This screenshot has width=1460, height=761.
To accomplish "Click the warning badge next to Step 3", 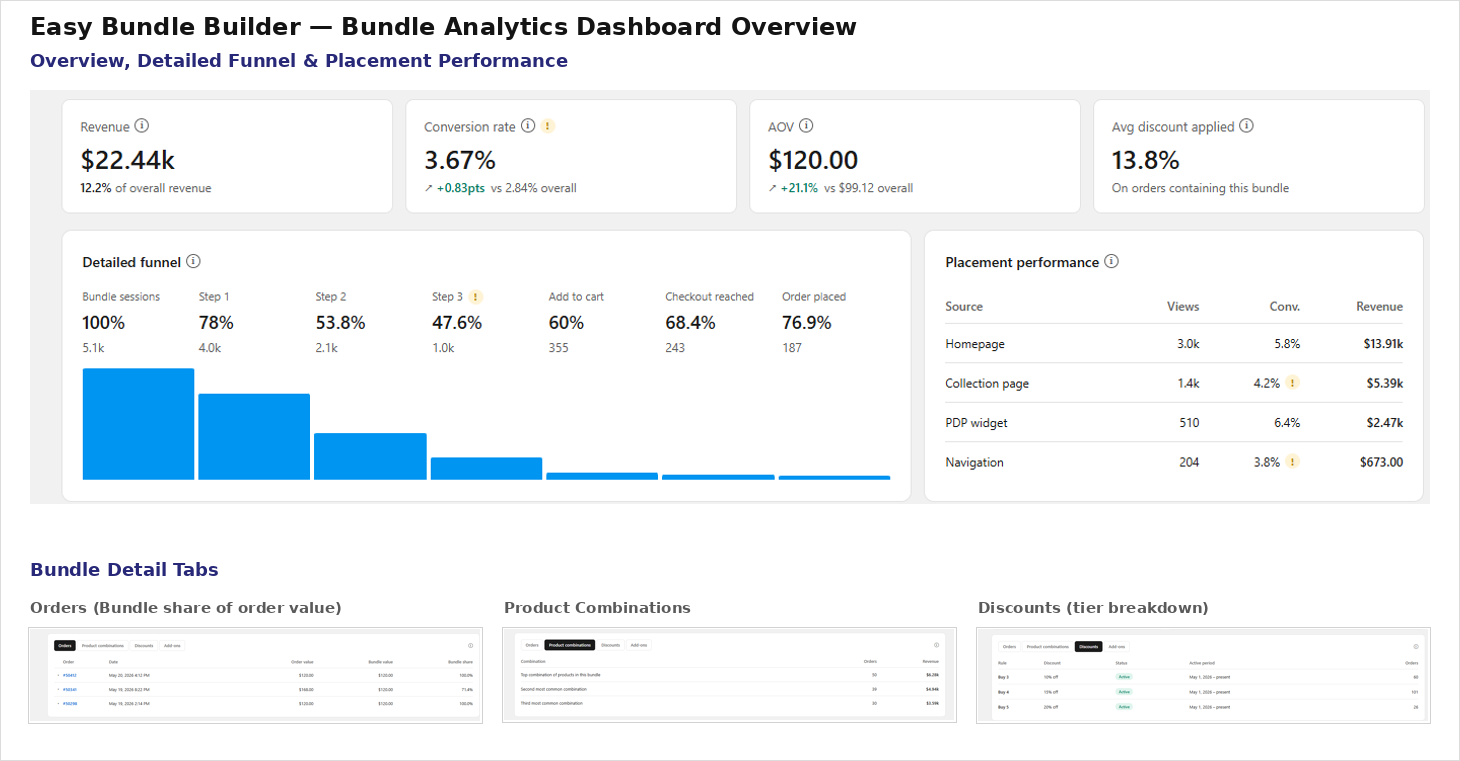I will [x=476, y=297].
